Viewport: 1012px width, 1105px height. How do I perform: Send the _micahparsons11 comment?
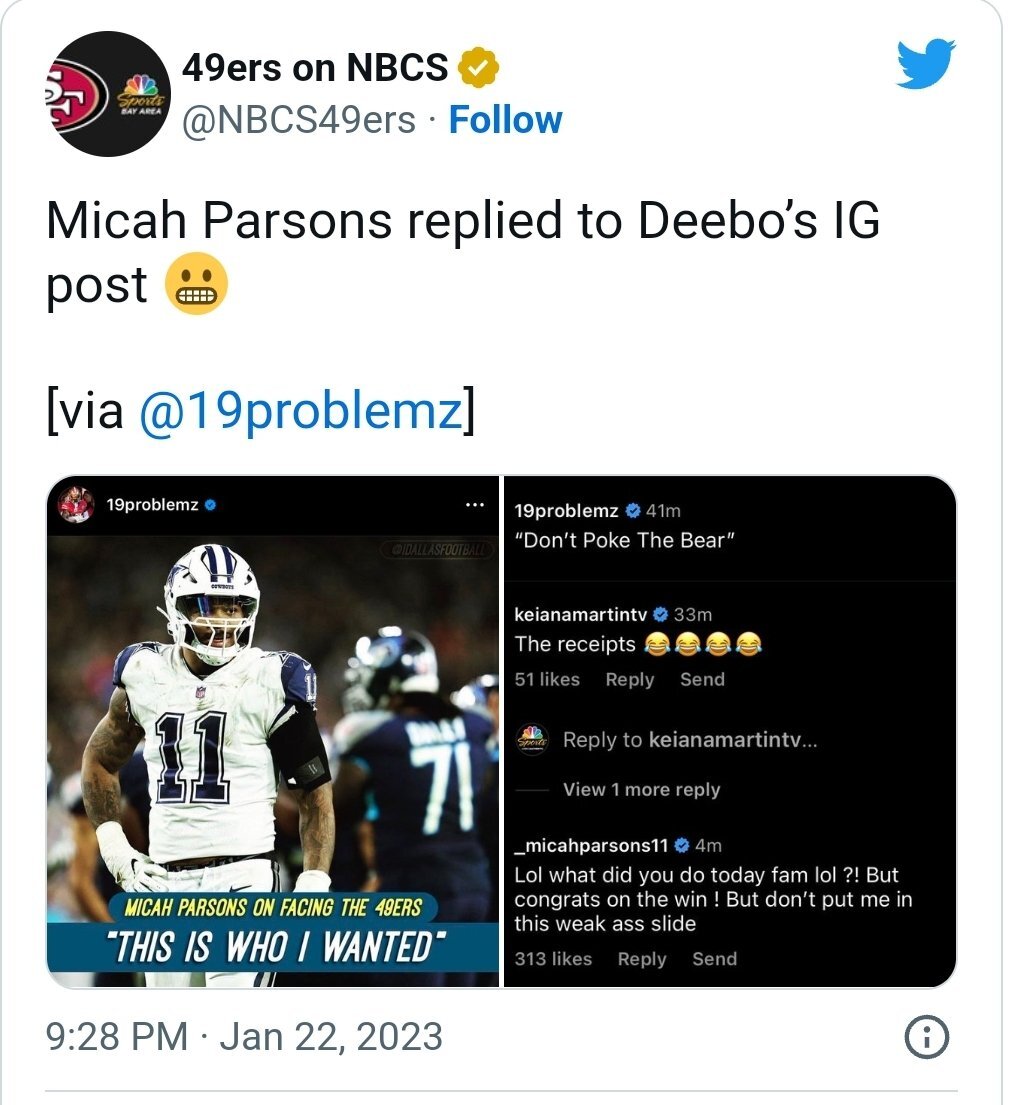point(714,959)
